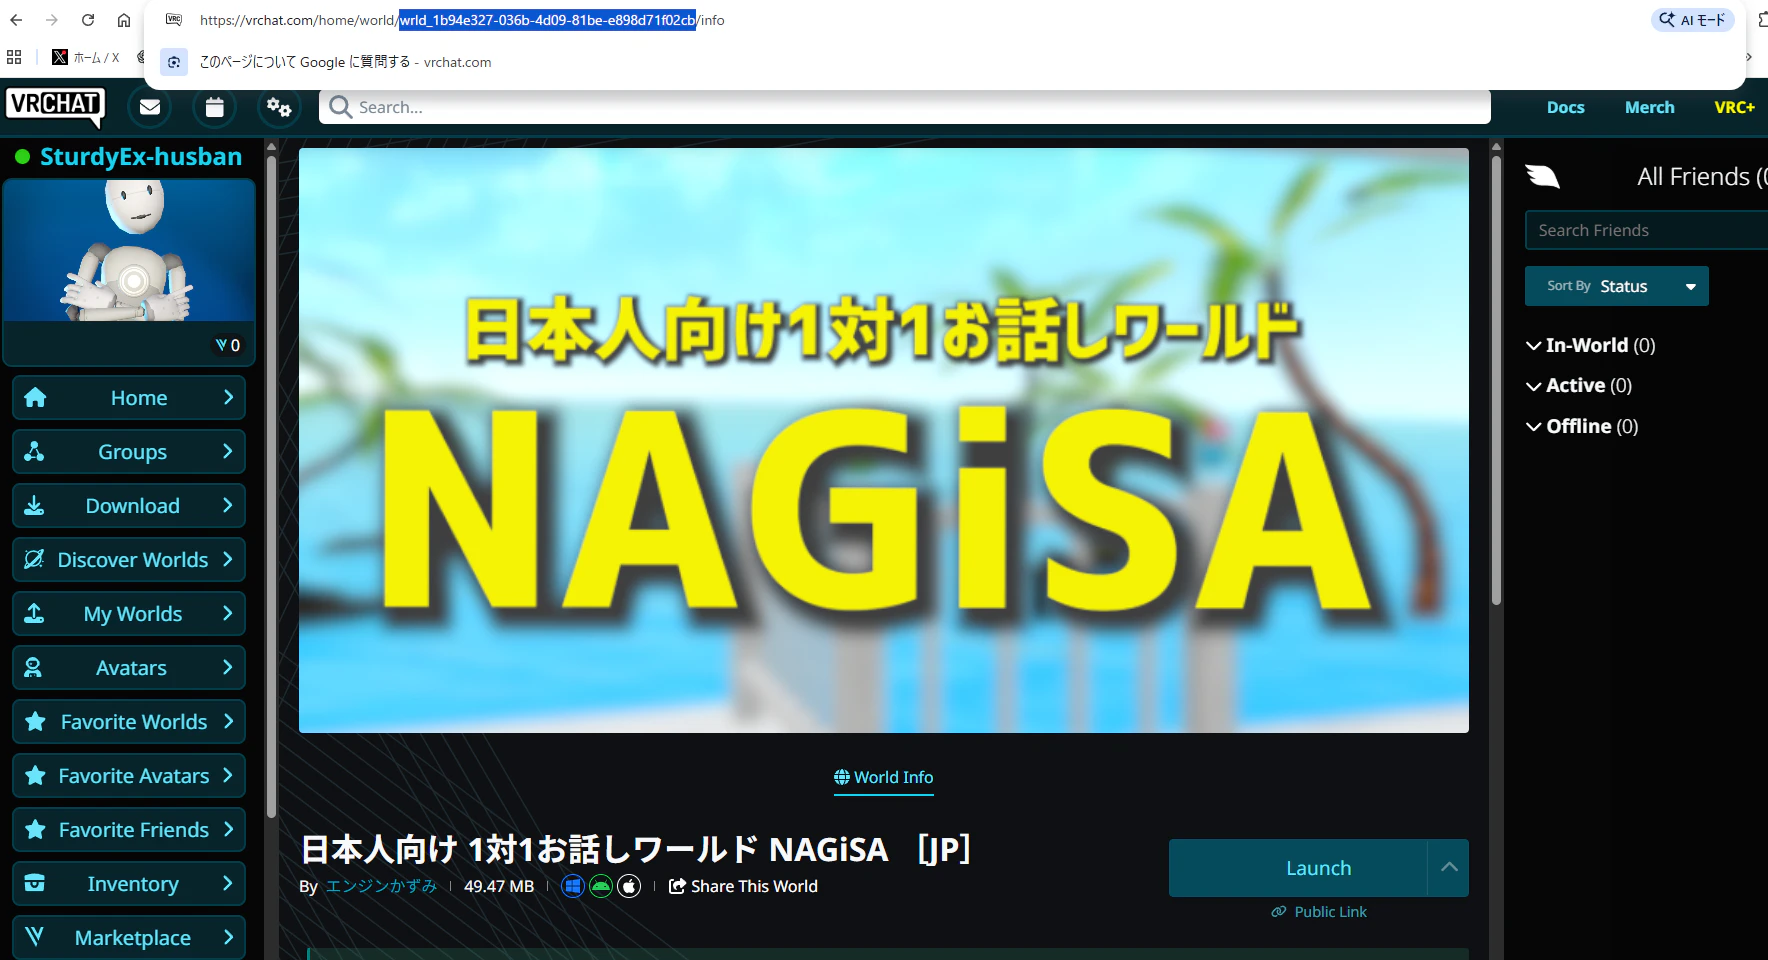Click the Favorite Avatars star icon
The image size is (1768, 960).
click(x=35, y=775)
